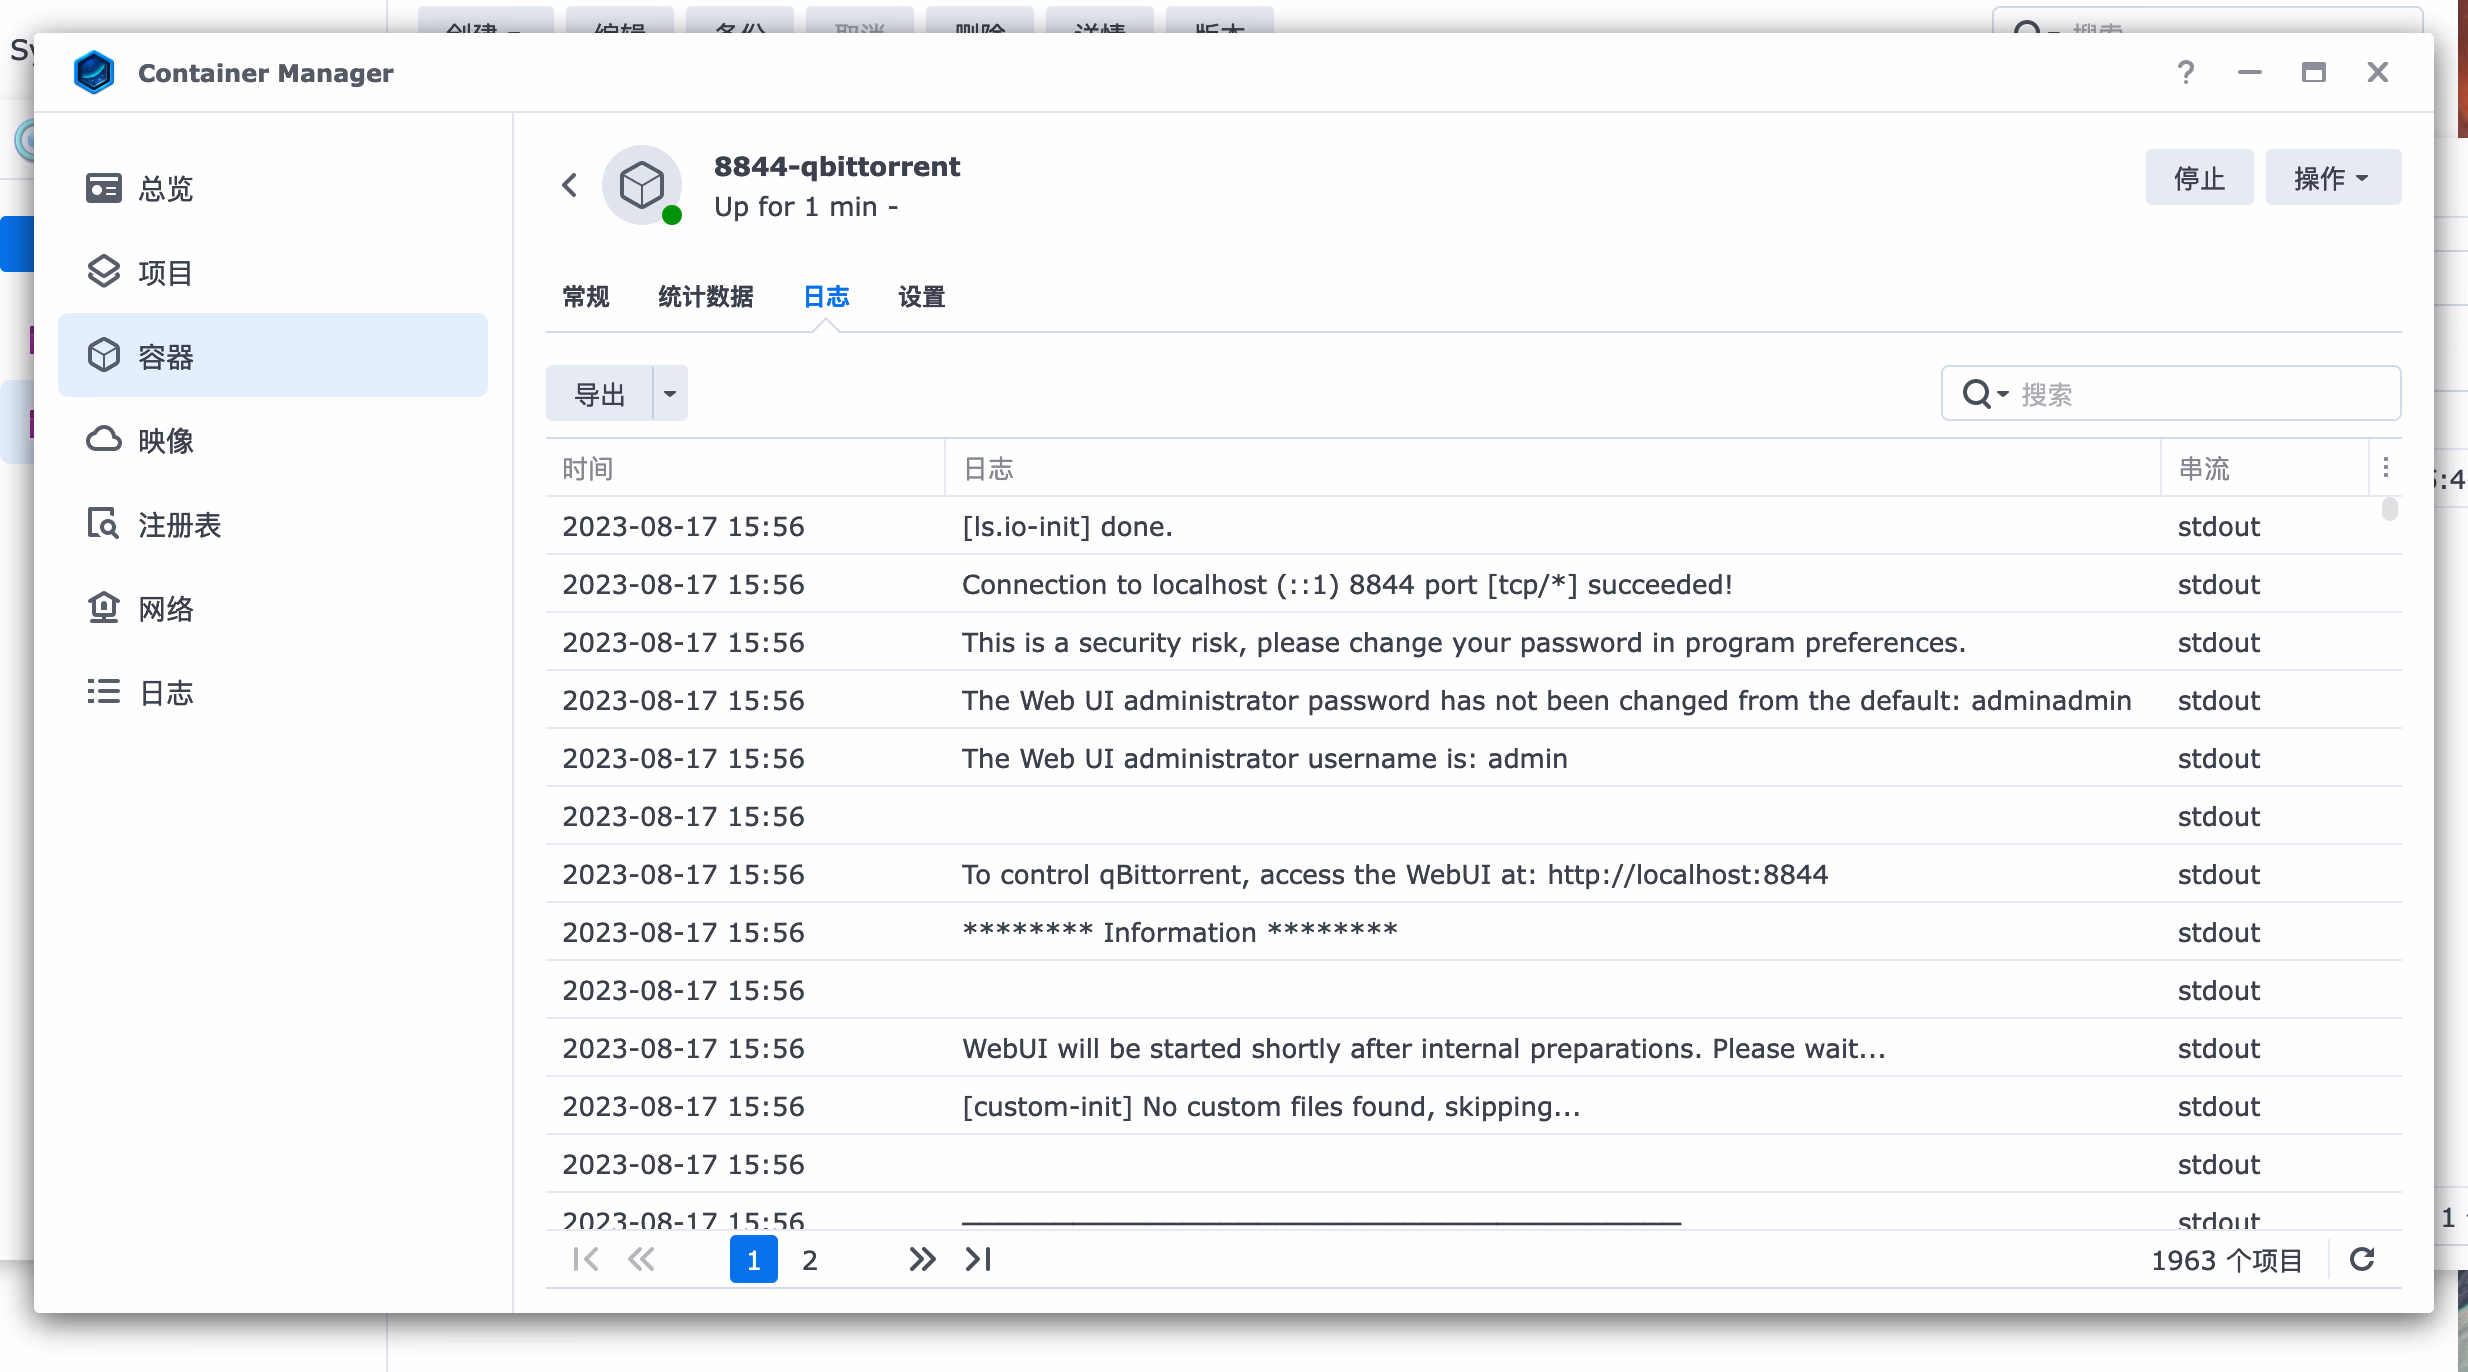Expand the search filter dropdown arrow
The image size is (2468, 1372).
click(2003, 394)
